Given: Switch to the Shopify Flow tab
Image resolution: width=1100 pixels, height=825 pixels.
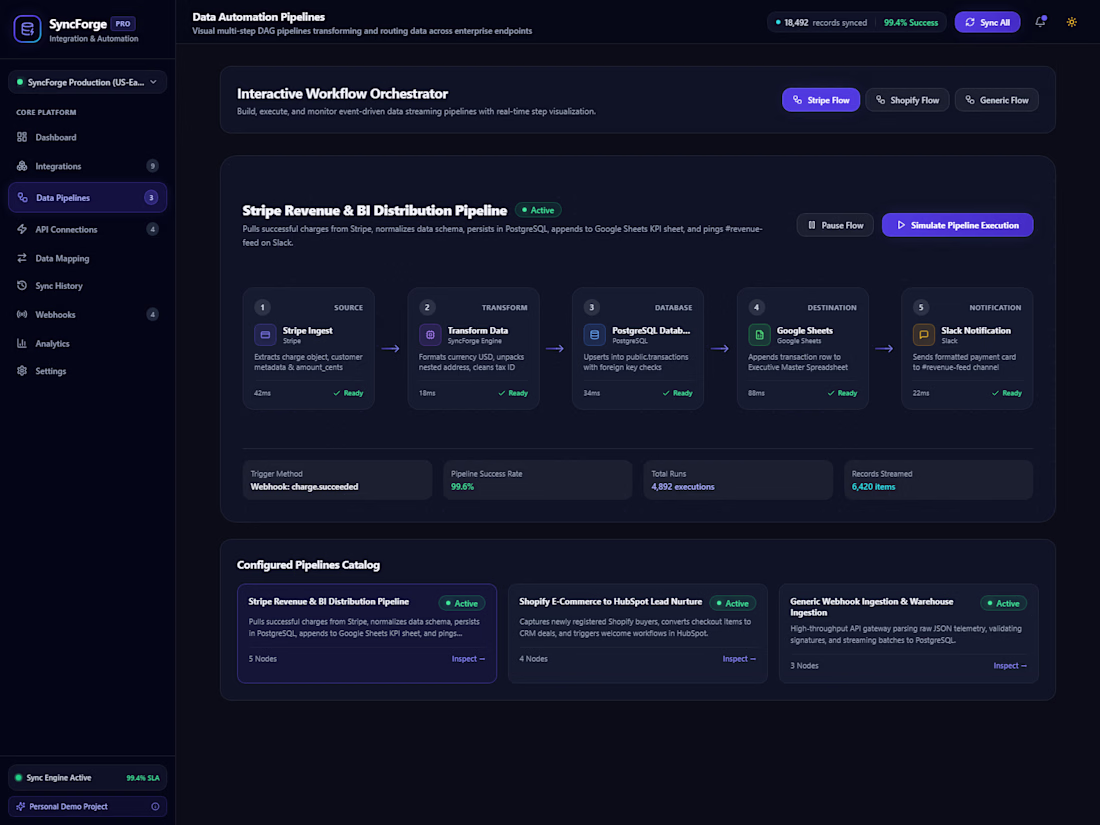Looking at the screenshot, I should 907,100.
